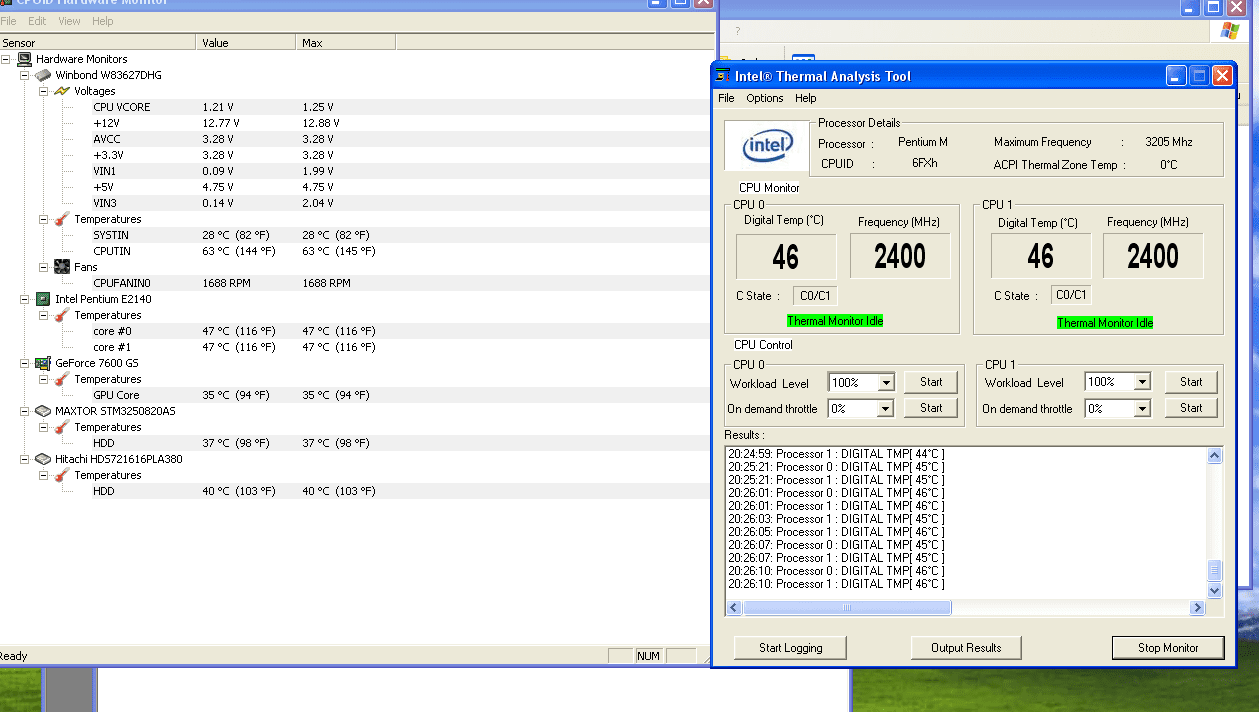Collapse the Hitachi HDS721616PLA380 node
Screen dimensions: 1259x712
(x=25, y=459)
